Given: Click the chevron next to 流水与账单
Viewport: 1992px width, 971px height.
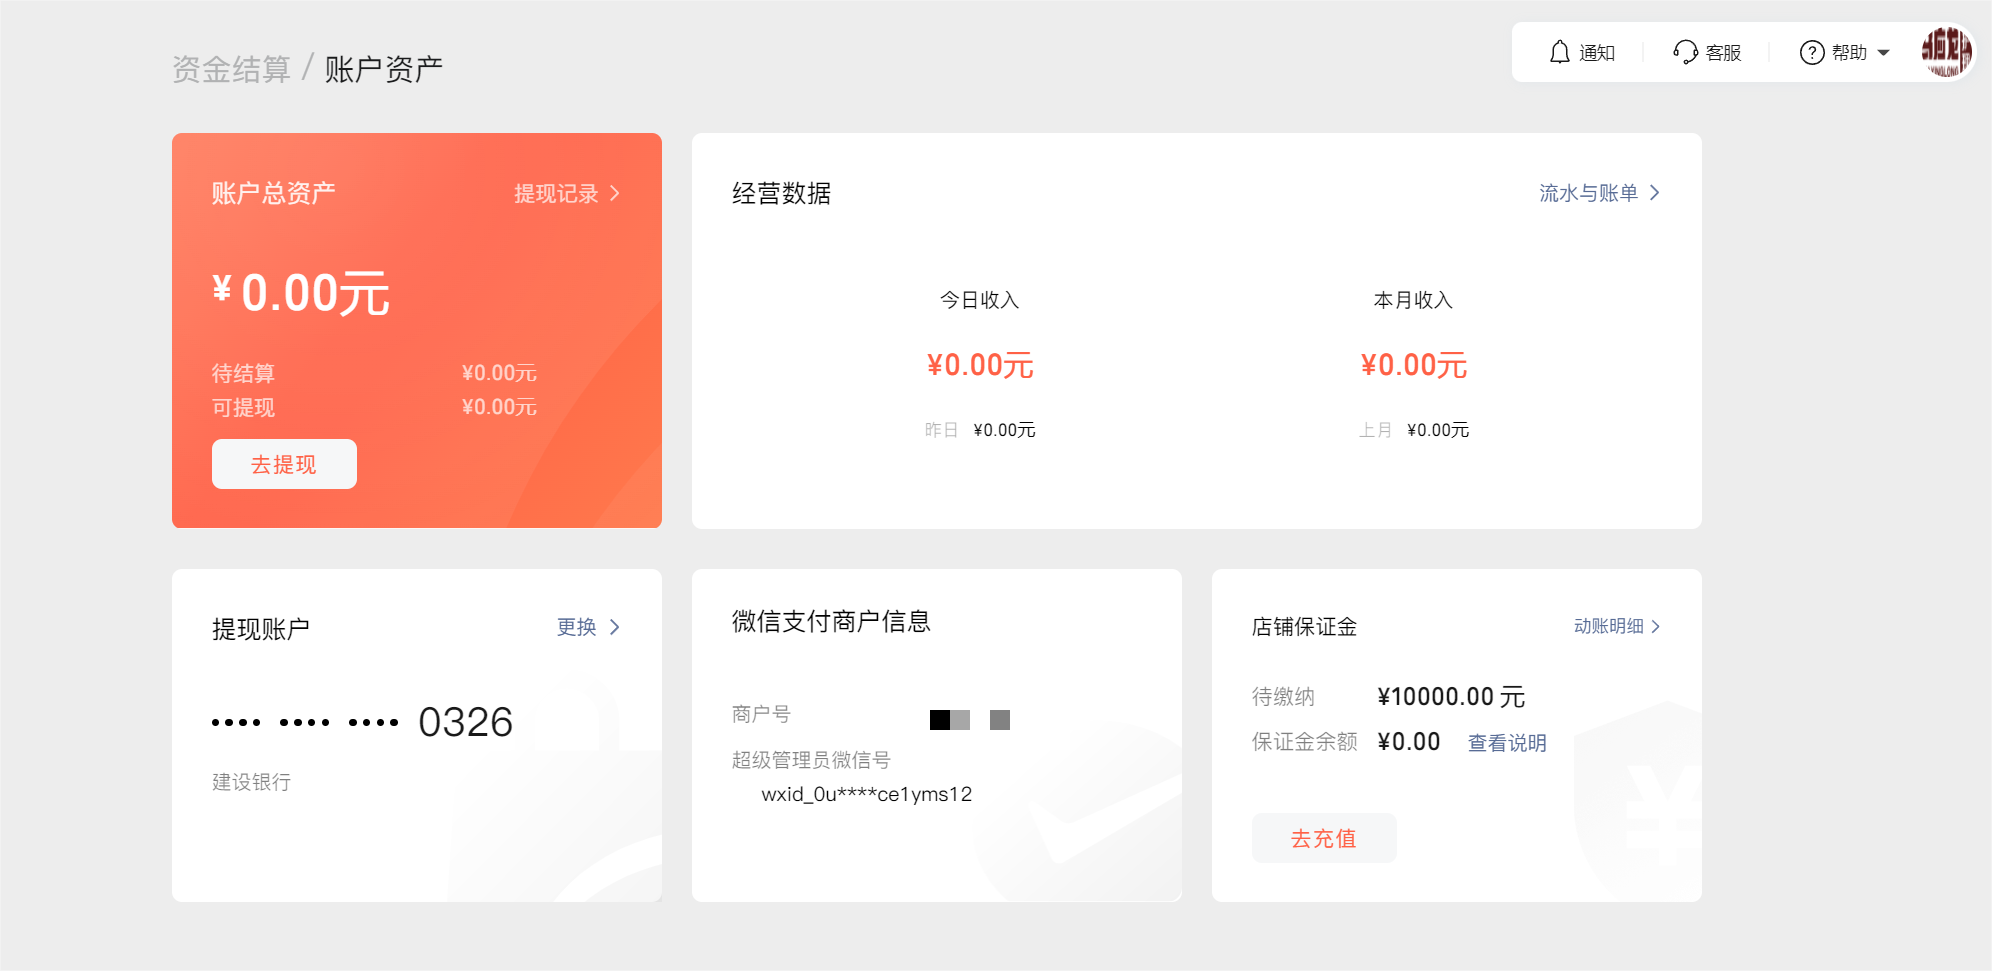Looking at the screenshot, I should [x=1655, y=193].
